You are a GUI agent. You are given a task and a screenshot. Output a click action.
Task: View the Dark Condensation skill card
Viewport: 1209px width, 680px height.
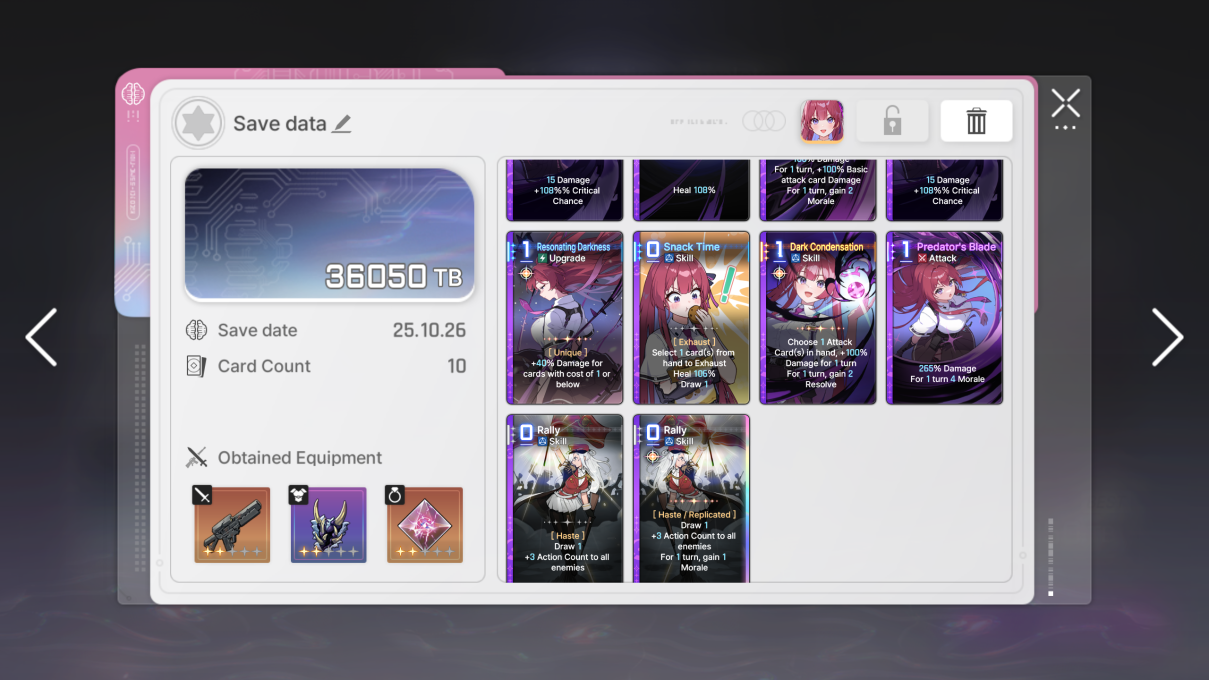818,318
